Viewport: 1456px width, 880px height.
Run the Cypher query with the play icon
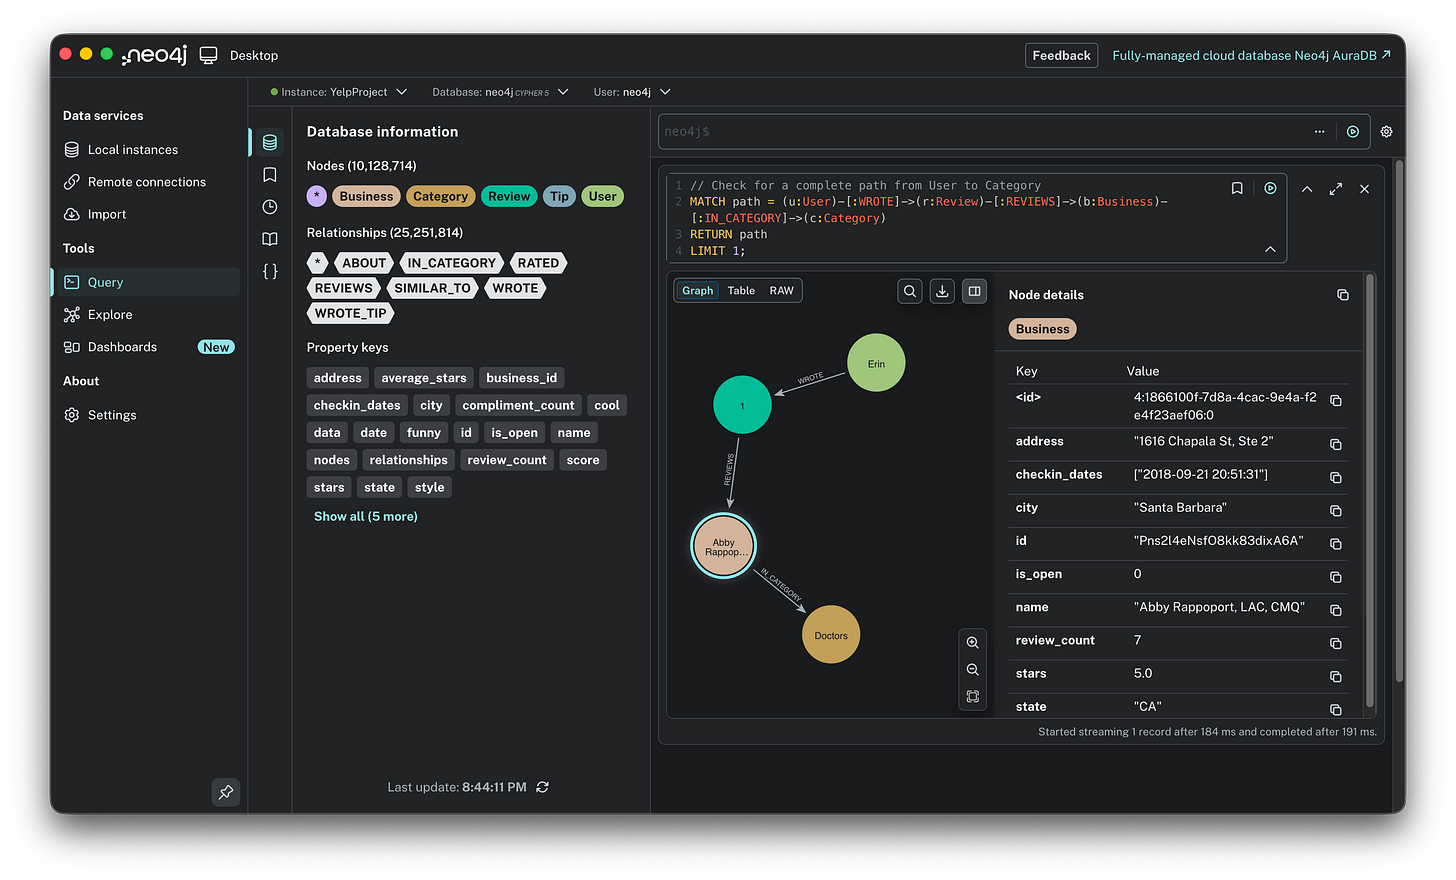point(1270,188)
